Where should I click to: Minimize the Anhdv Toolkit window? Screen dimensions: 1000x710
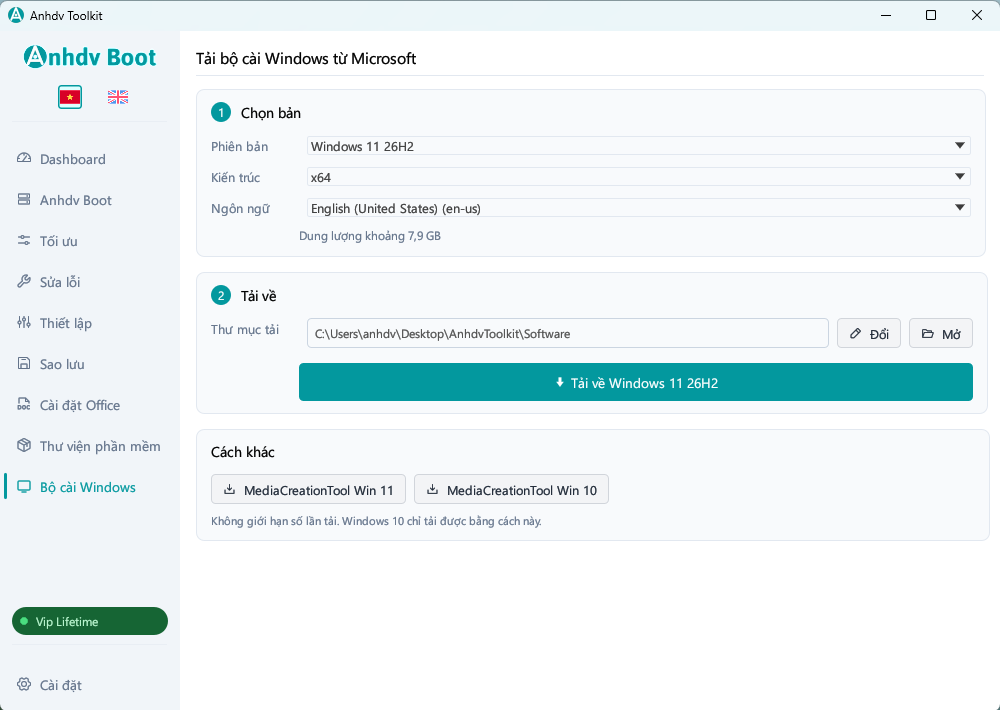886,15
